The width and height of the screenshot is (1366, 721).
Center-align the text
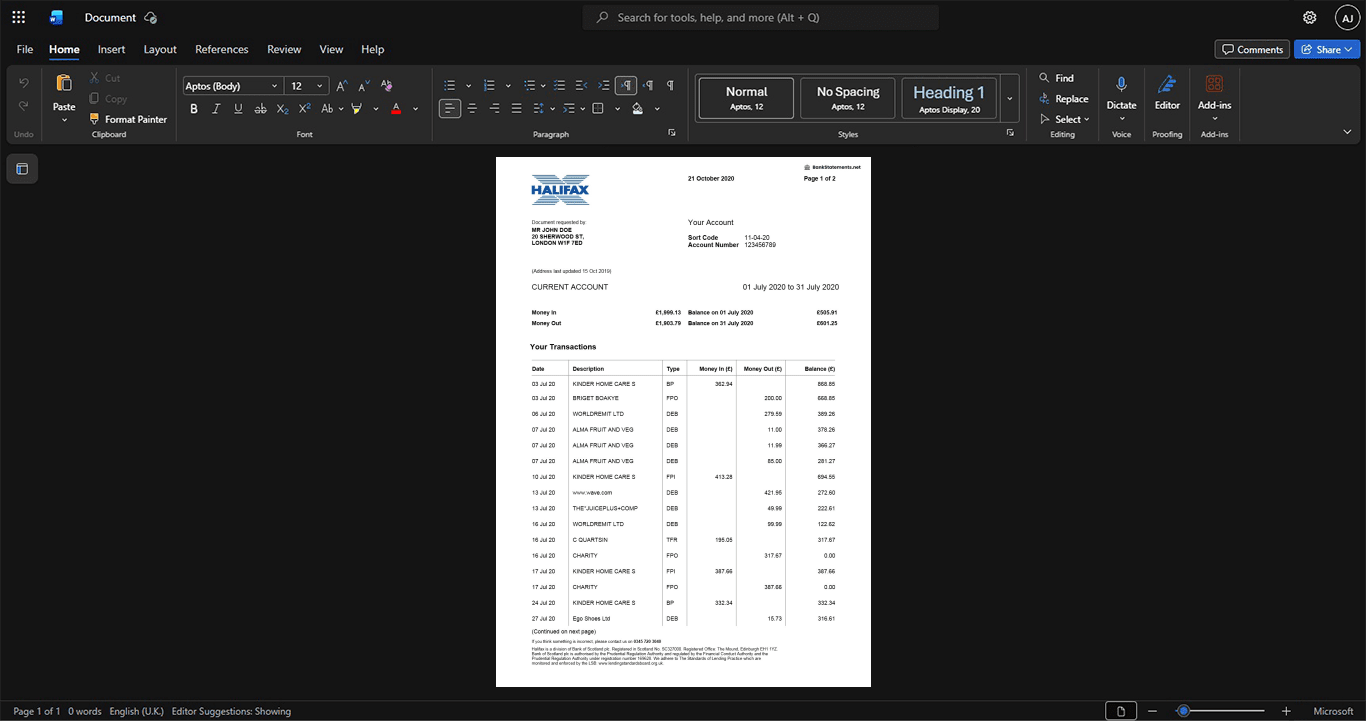(472, 108)
